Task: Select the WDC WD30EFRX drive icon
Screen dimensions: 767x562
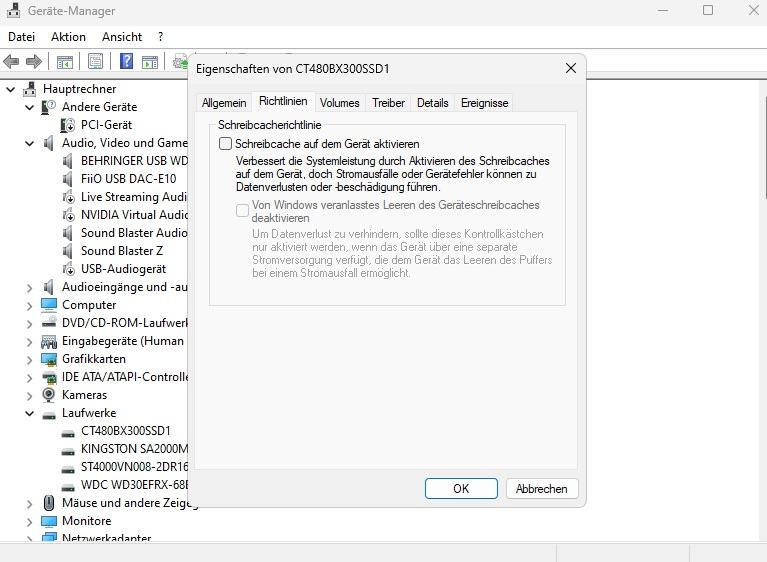Action: tap(68, 487)
